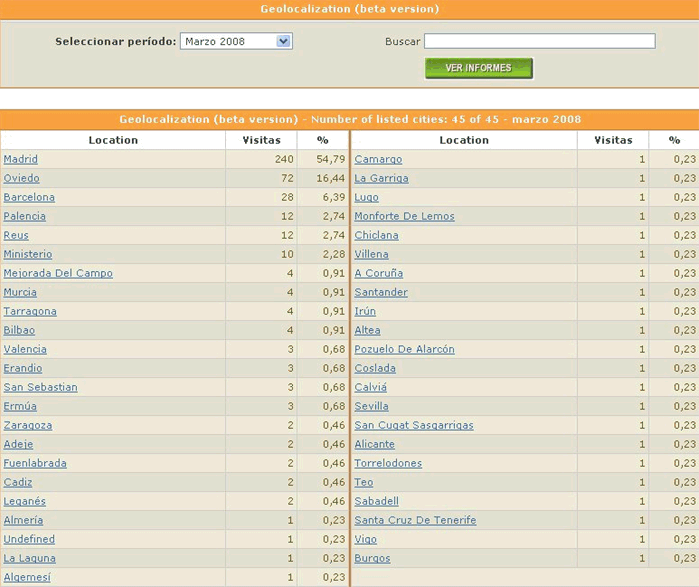Select the Monforte De Lemos link
The width and height of the screenshot is (699, 587).
404,216
